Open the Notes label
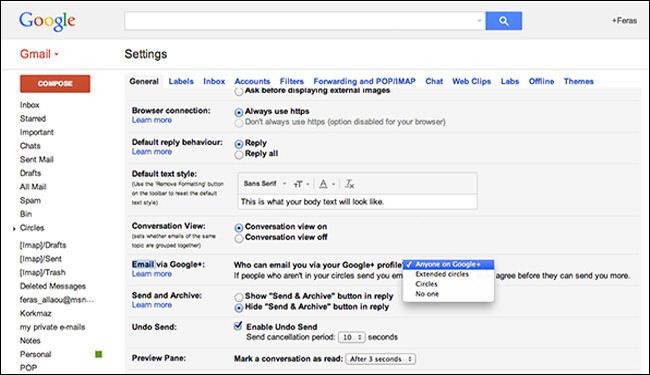The width and height of the screenshot is (650, 375). (x=30, y=341)
